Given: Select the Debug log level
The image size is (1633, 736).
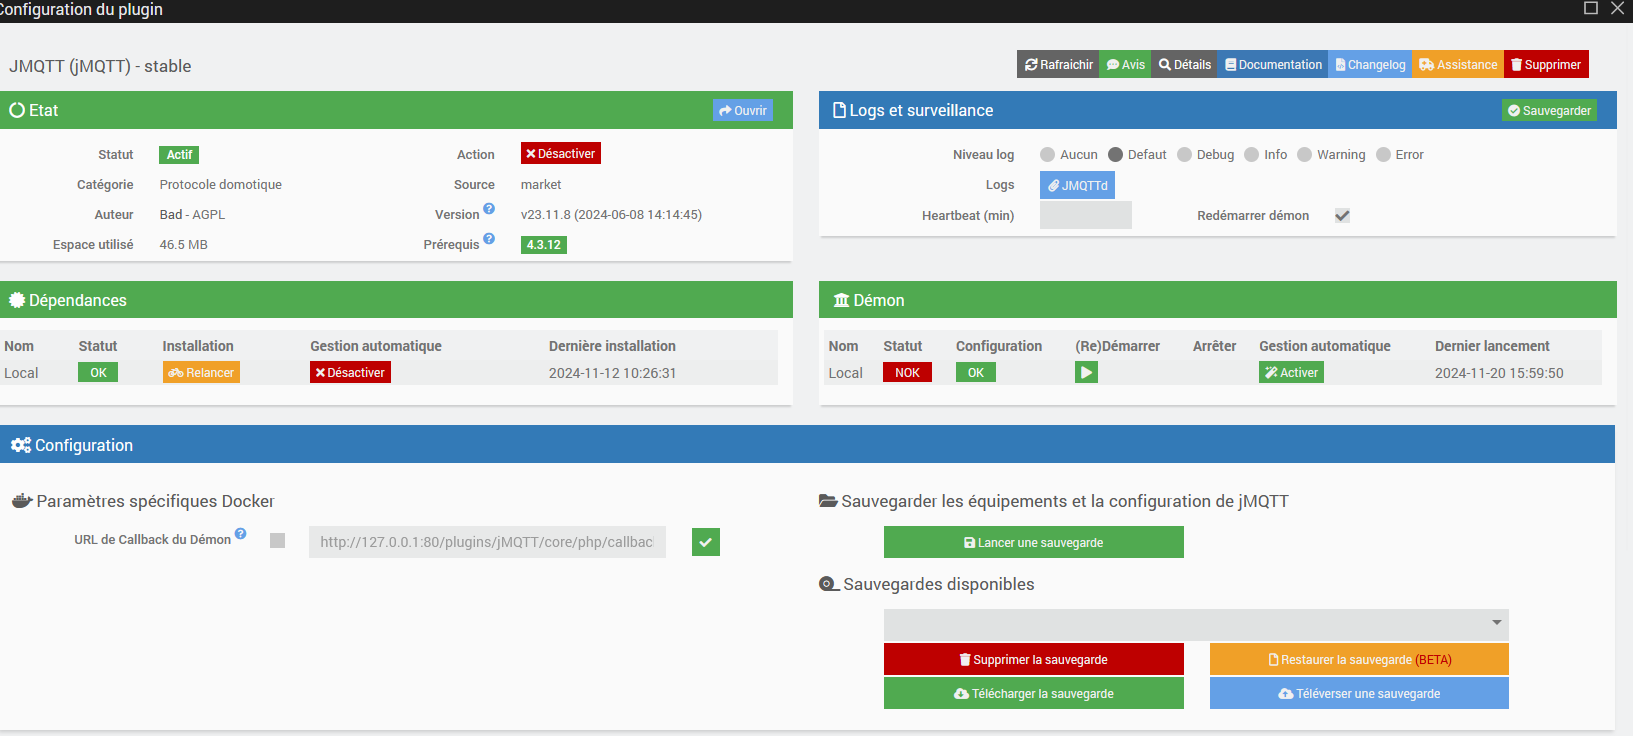Looking at the screenshot, I should coord(1185,155).
